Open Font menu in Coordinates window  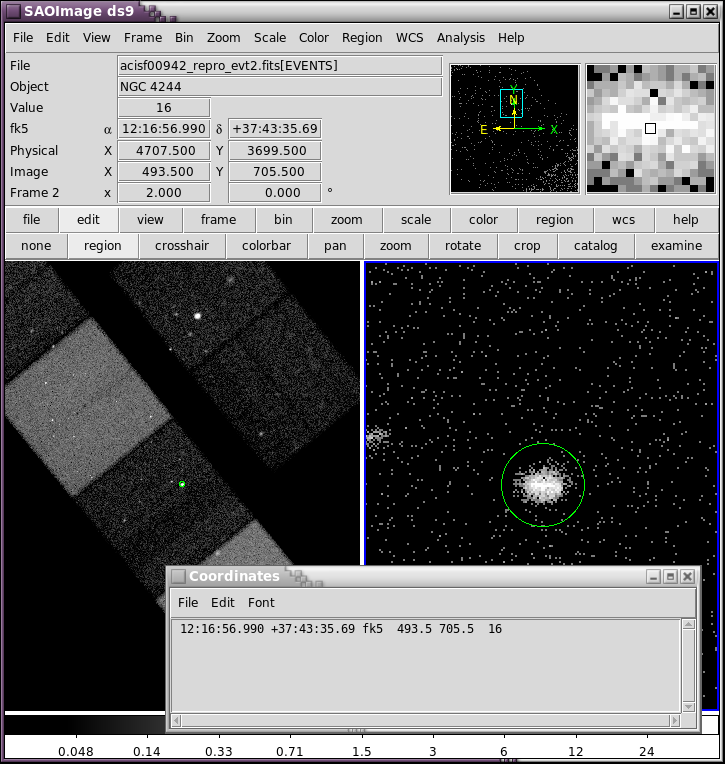click(261, 603)
